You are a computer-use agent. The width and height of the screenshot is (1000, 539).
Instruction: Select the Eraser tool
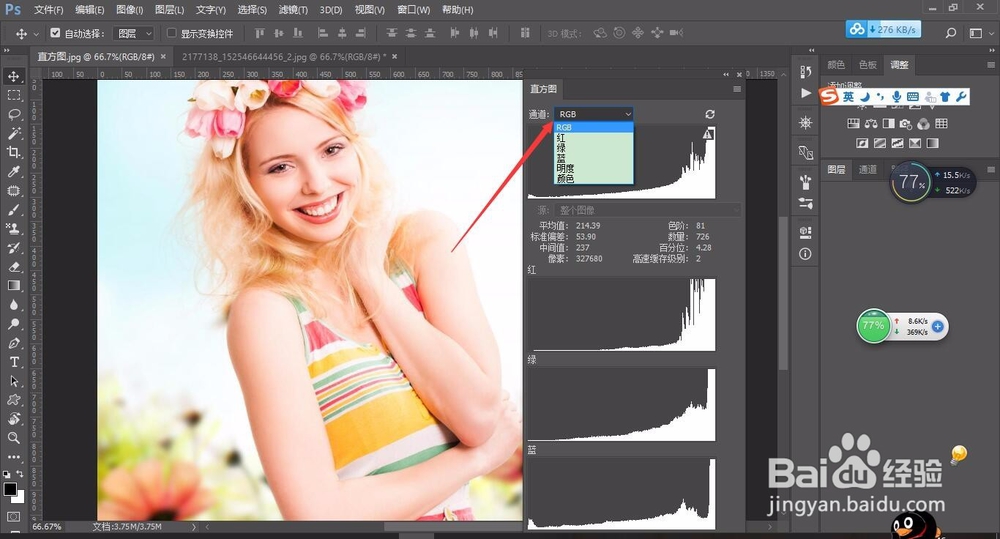(x=13, y=267)
